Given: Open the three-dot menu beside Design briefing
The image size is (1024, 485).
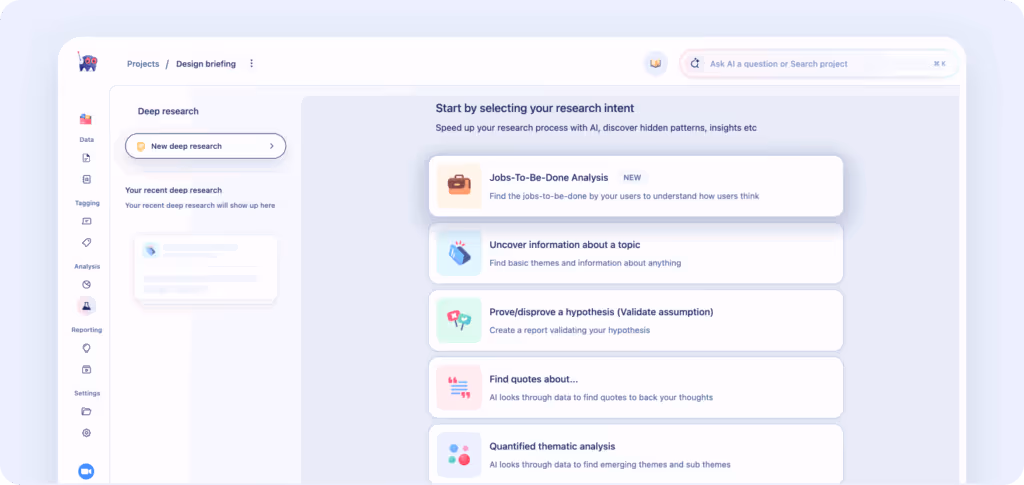Looking at the screenshot, I should pyautogui.click(x=251, y=63).
